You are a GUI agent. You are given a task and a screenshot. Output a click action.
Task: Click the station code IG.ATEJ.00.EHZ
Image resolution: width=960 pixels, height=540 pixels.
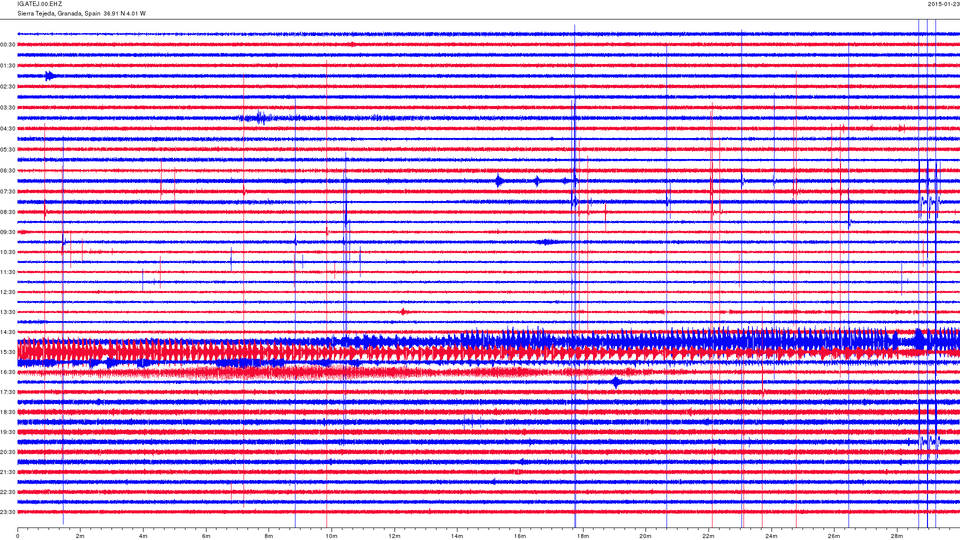(40, 4)
